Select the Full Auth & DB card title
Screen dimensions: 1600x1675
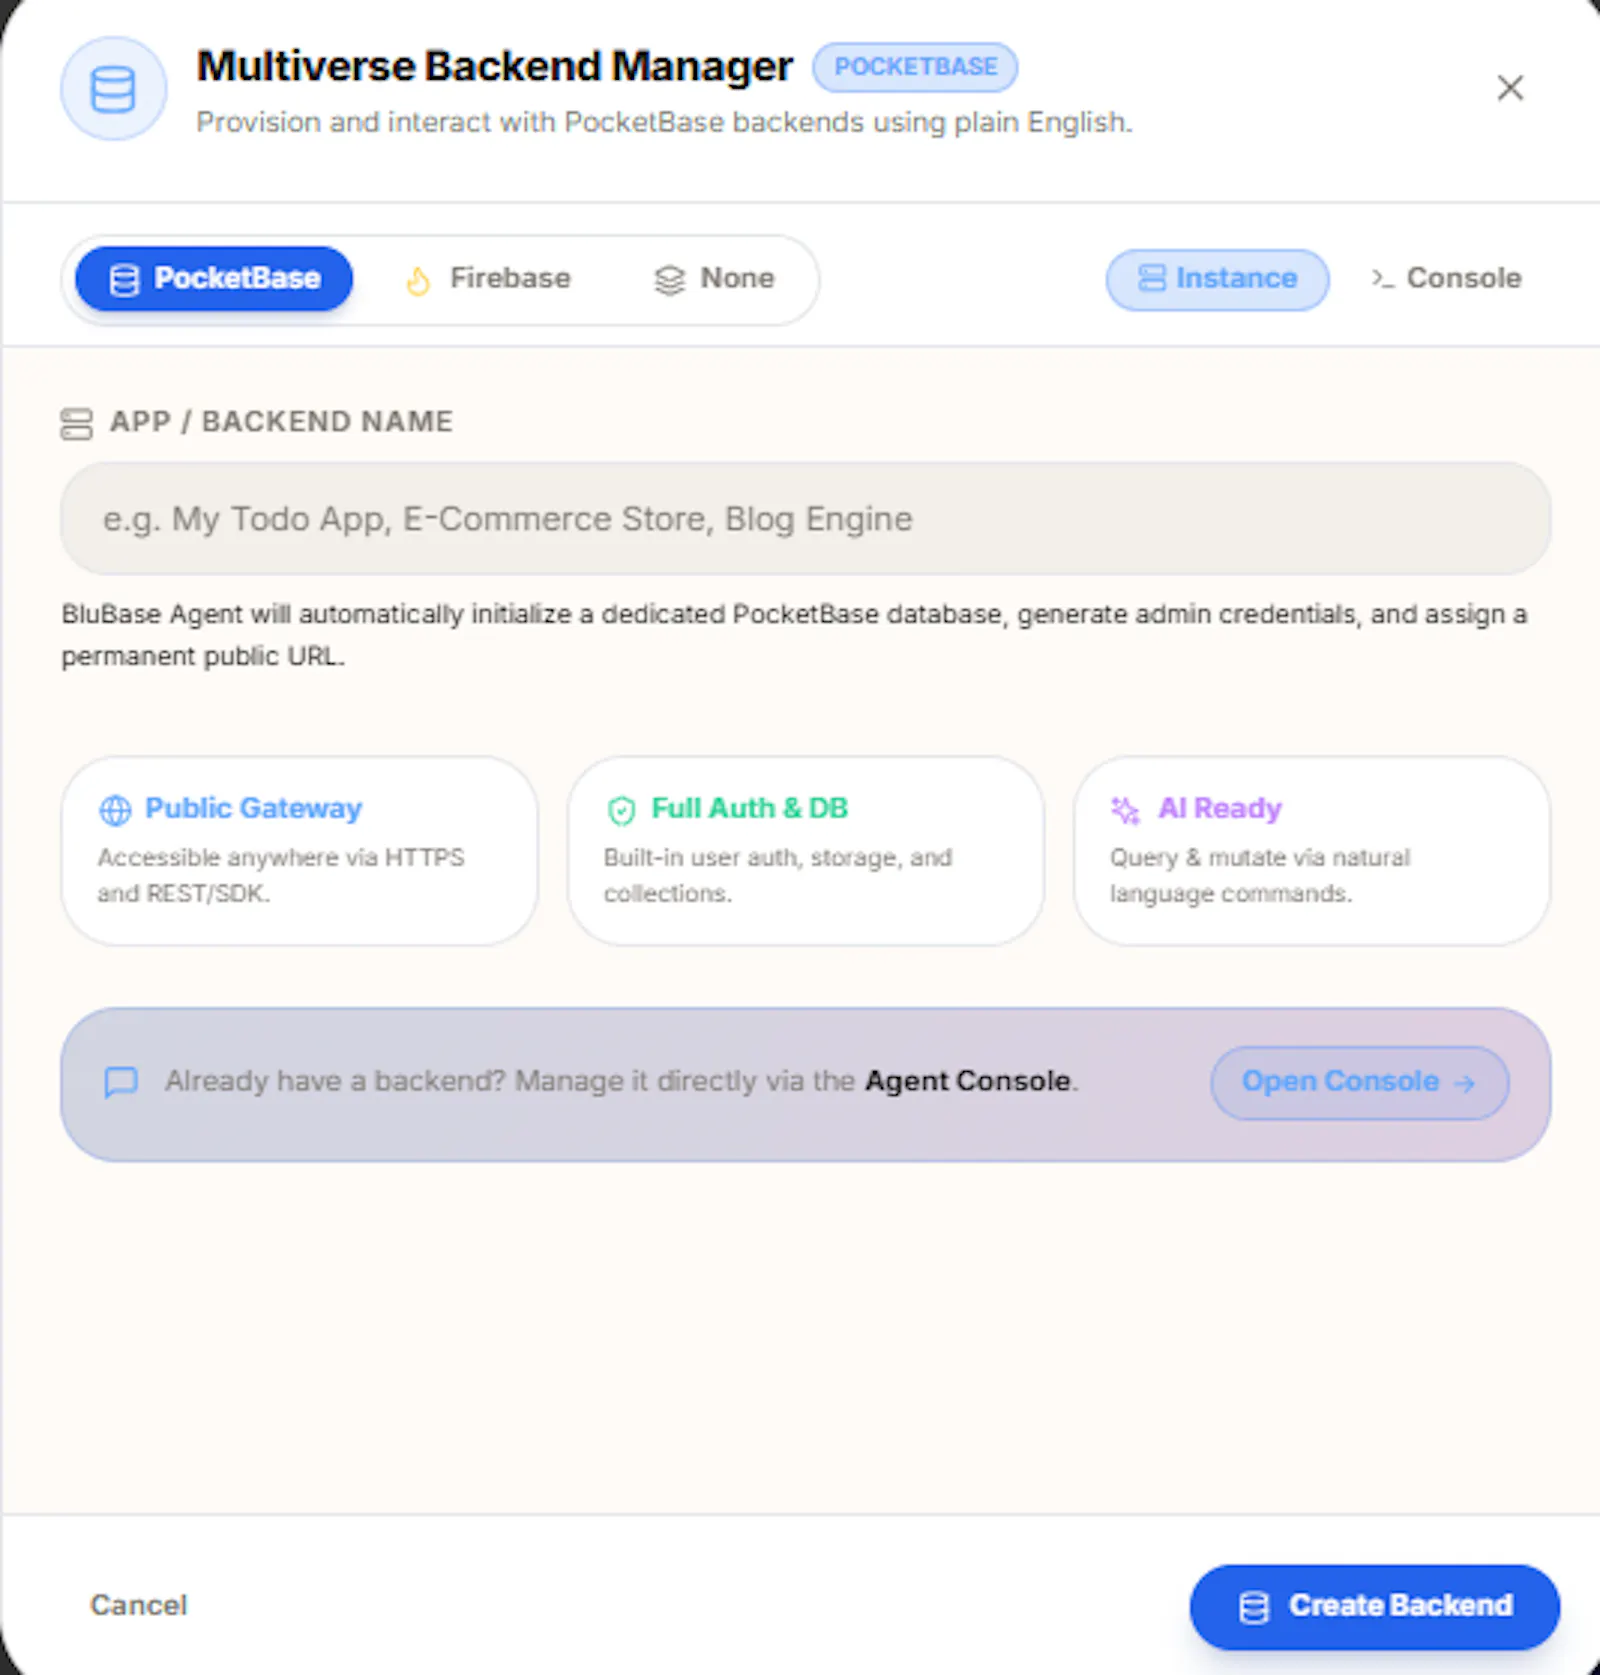click(750, 808)
